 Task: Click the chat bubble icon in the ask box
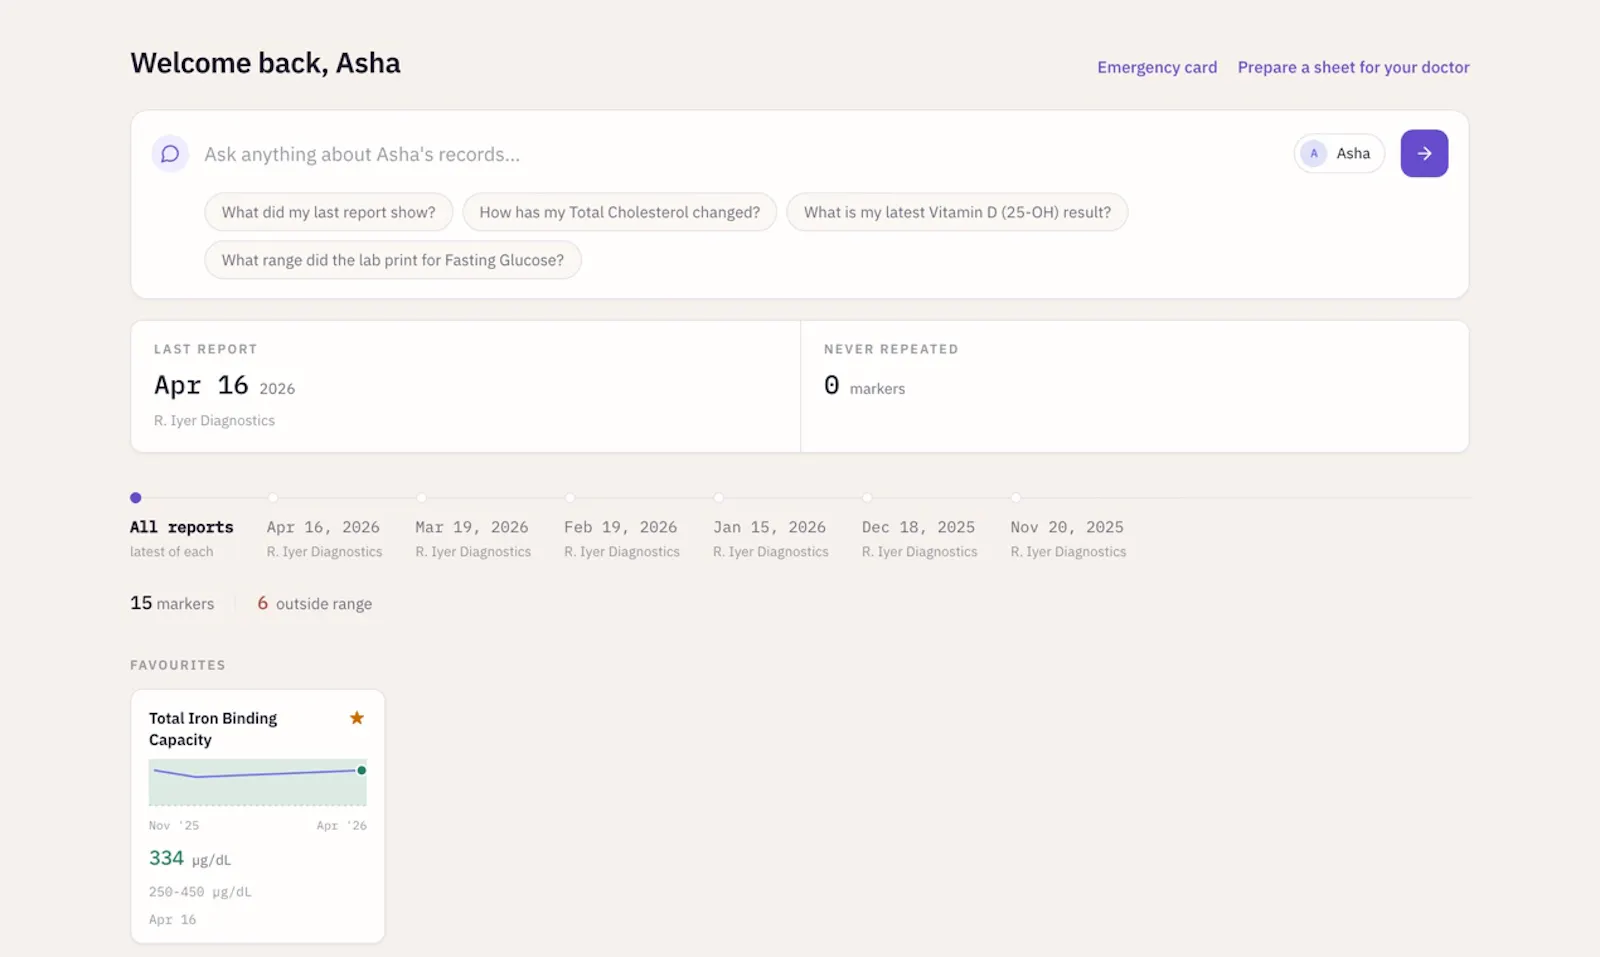click(170, 154)
